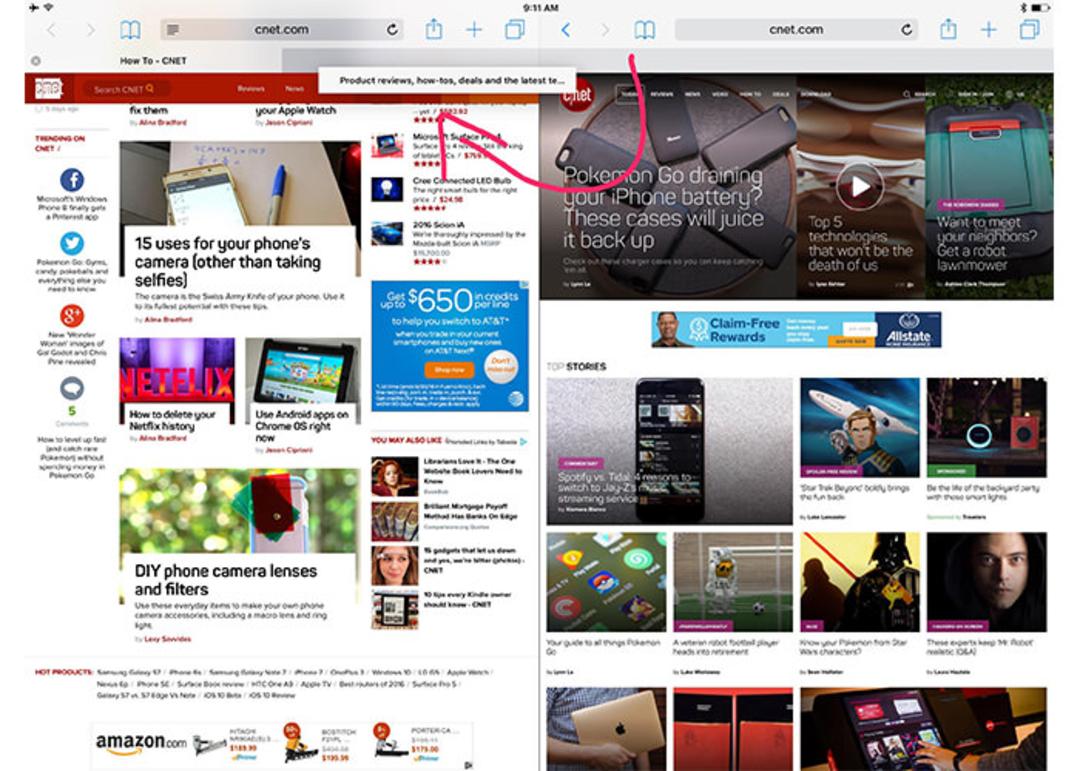The width and height of the screenshot is (1080, 771).
Task: Reload page in right pane address bar
Action: coord(906,30)
